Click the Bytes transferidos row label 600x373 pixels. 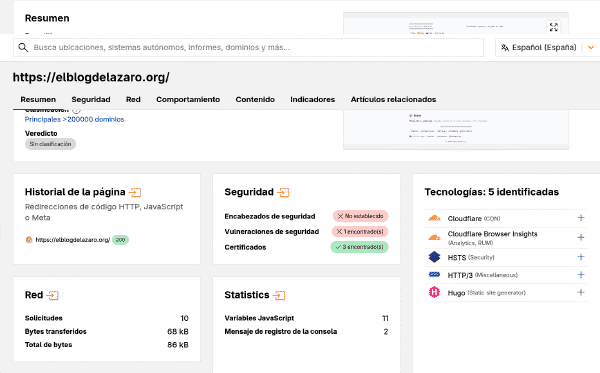pos(55,332)
